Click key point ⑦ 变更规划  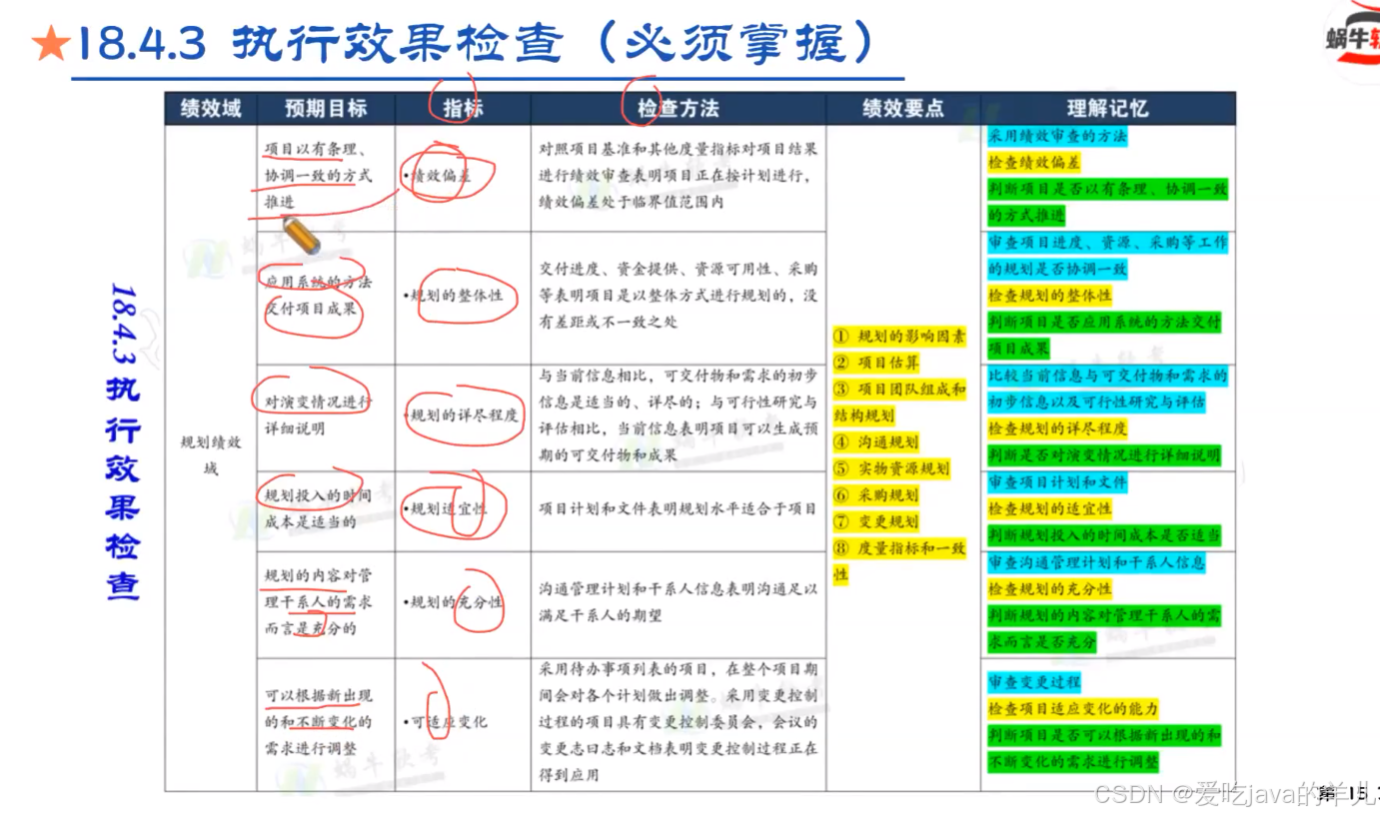point(876,521)
